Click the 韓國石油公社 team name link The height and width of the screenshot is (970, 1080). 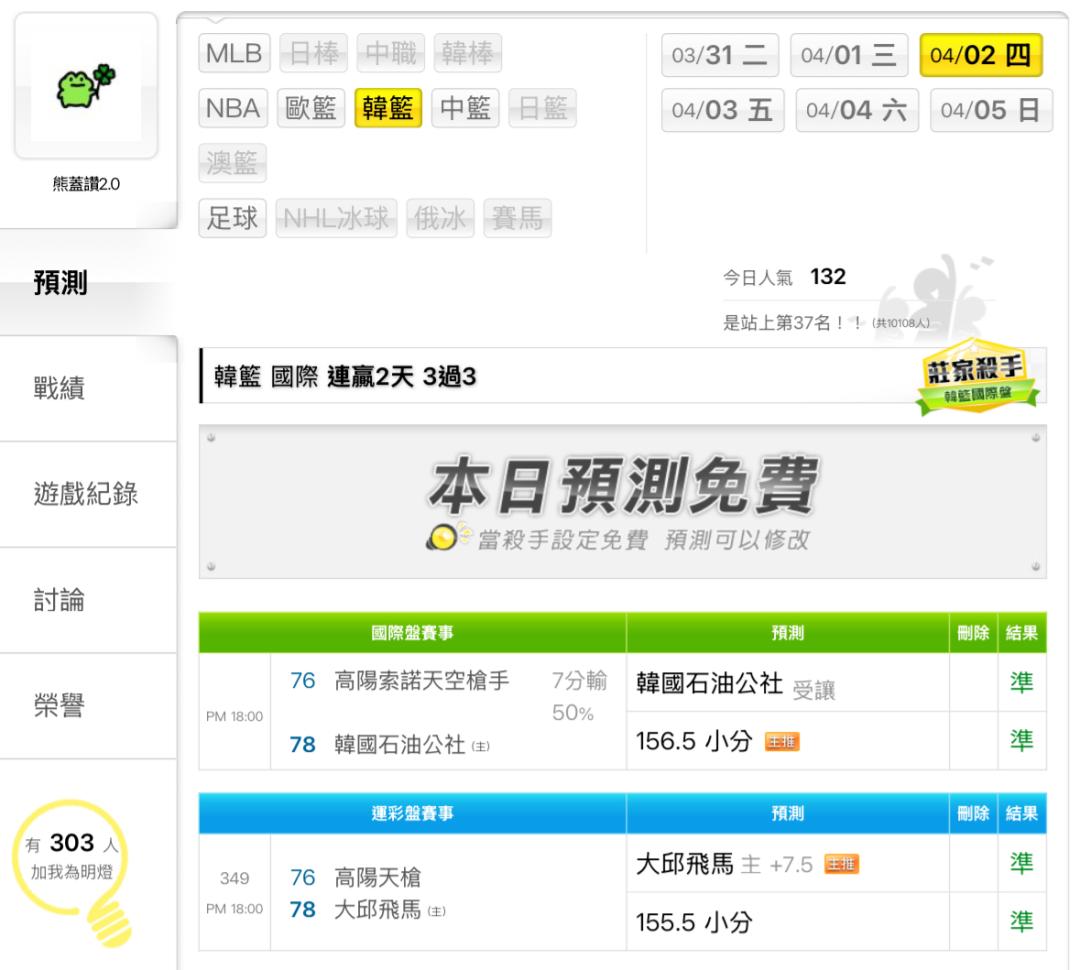(x=399, y=745)
